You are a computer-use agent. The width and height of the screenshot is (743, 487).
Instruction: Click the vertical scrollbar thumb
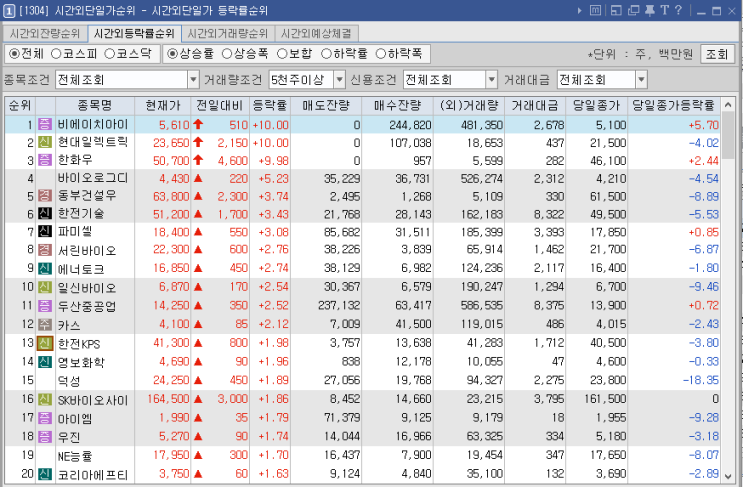[728, 135]
